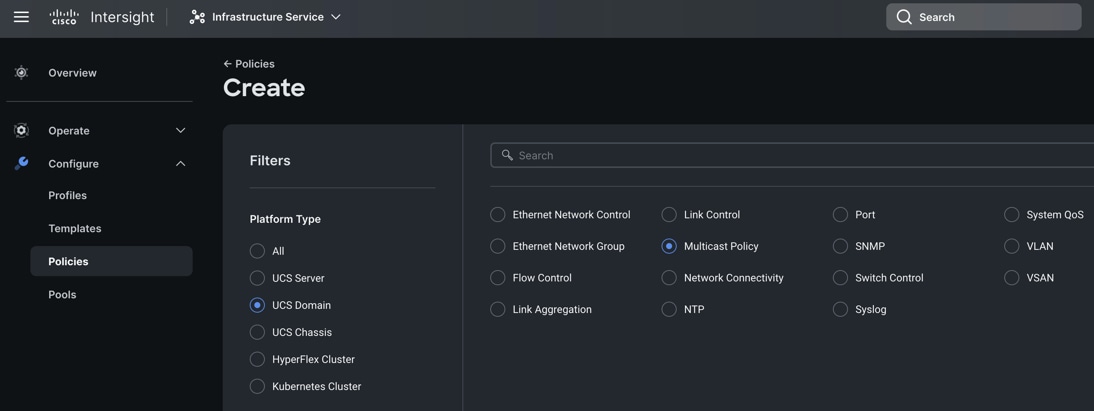Open the Infrastructure Service dropdown
The height and width of the screenshot is (411, 1094).
(336, 17)
